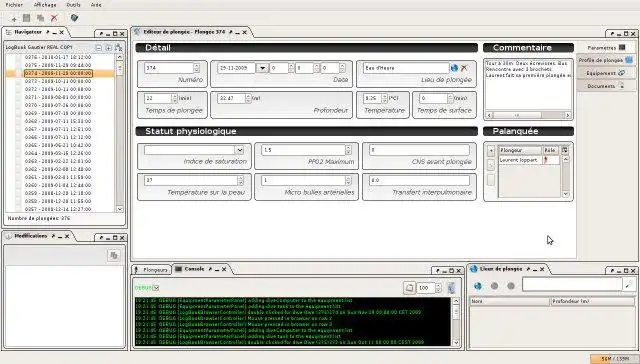Click the Transfert interpulmonaire input field

(x=419, y=180)
